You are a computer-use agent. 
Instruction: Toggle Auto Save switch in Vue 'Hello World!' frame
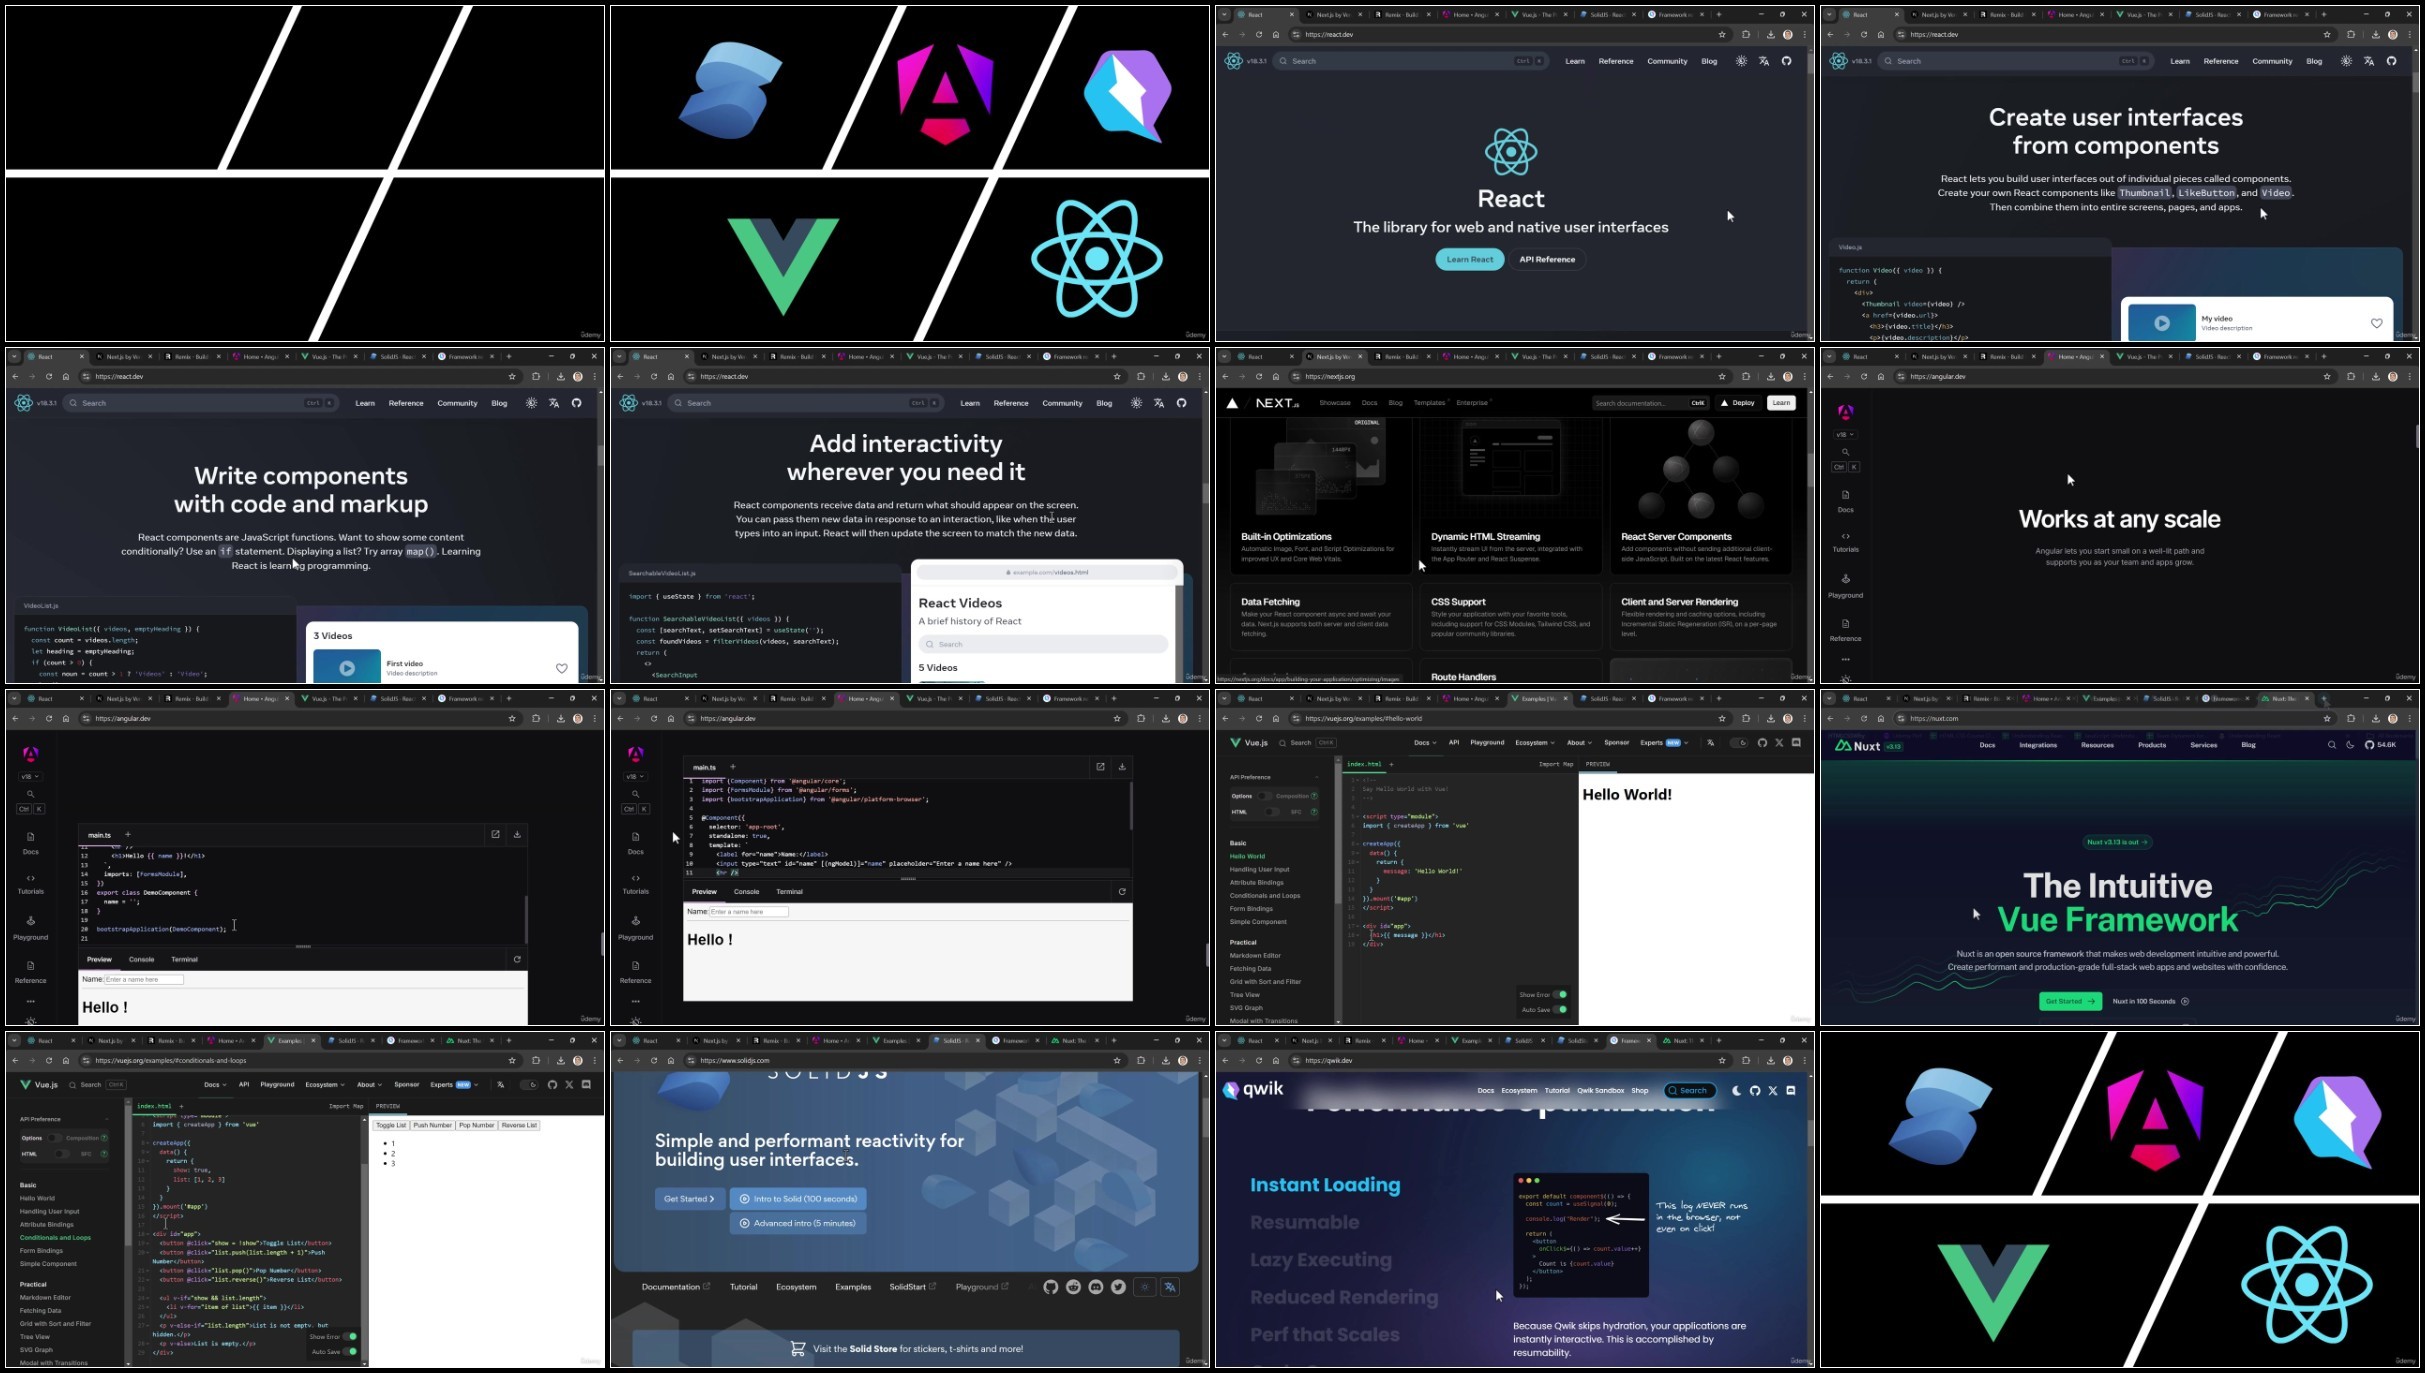(1560, 1009)
